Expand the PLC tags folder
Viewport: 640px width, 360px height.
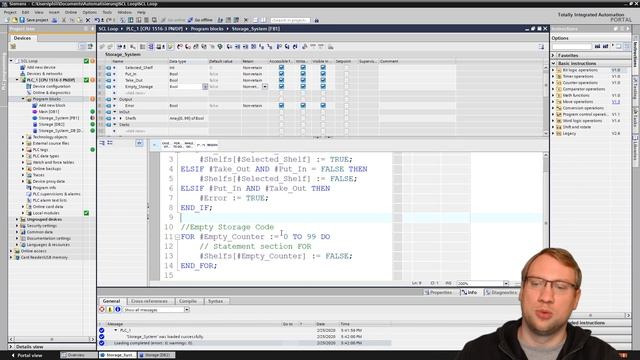point(23,150)
